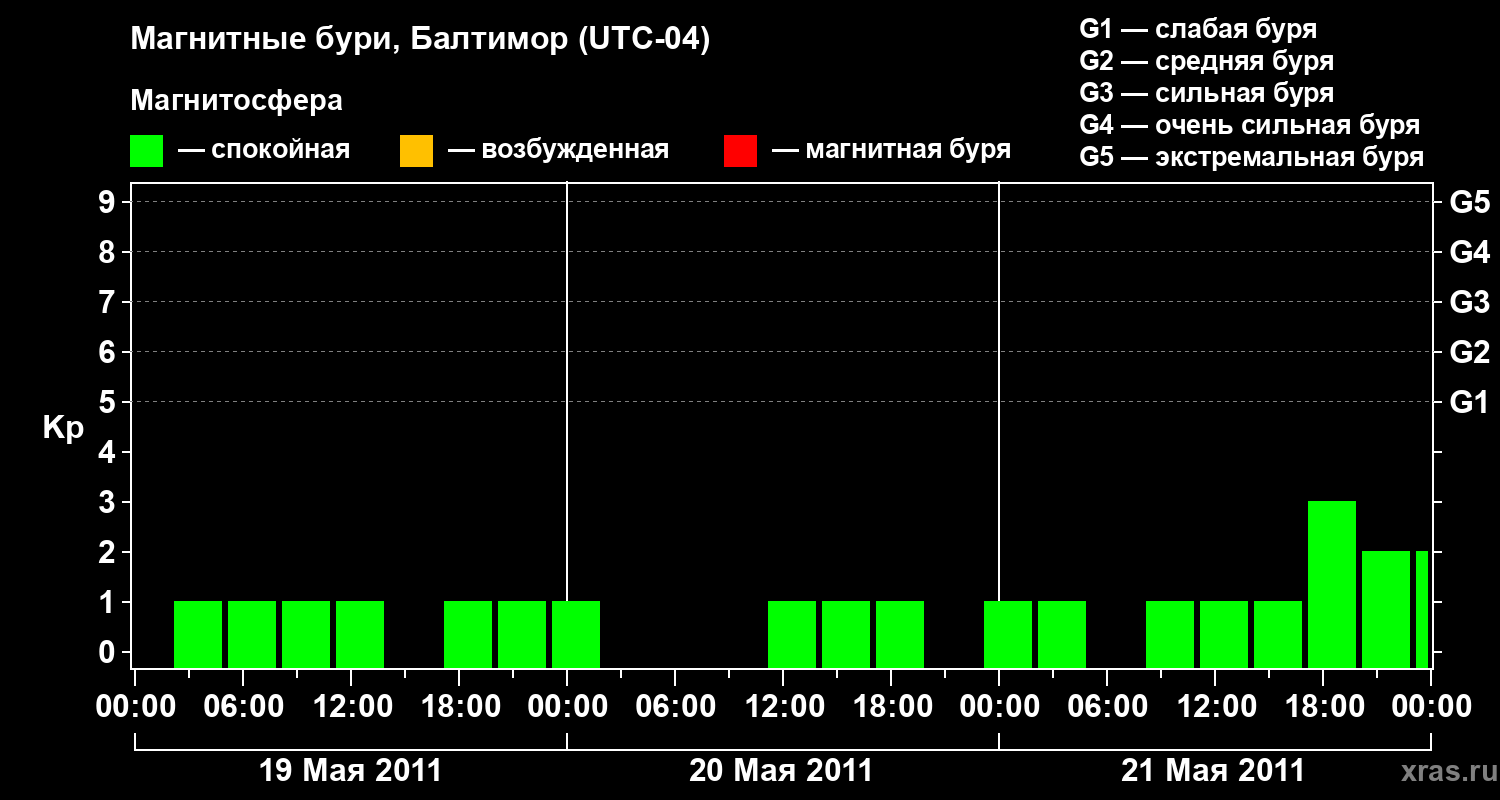The height and width of the screenshot is (800, 1500).
Task: Click the 12:00 time label above 19 May
Action: (x=351, y=707)
